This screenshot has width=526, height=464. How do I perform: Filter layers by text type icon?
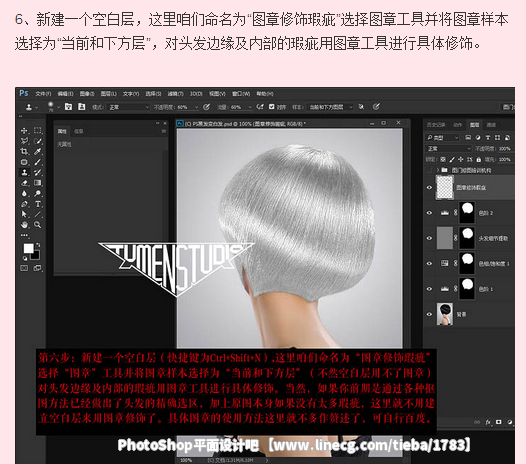(x=487, y=138)
